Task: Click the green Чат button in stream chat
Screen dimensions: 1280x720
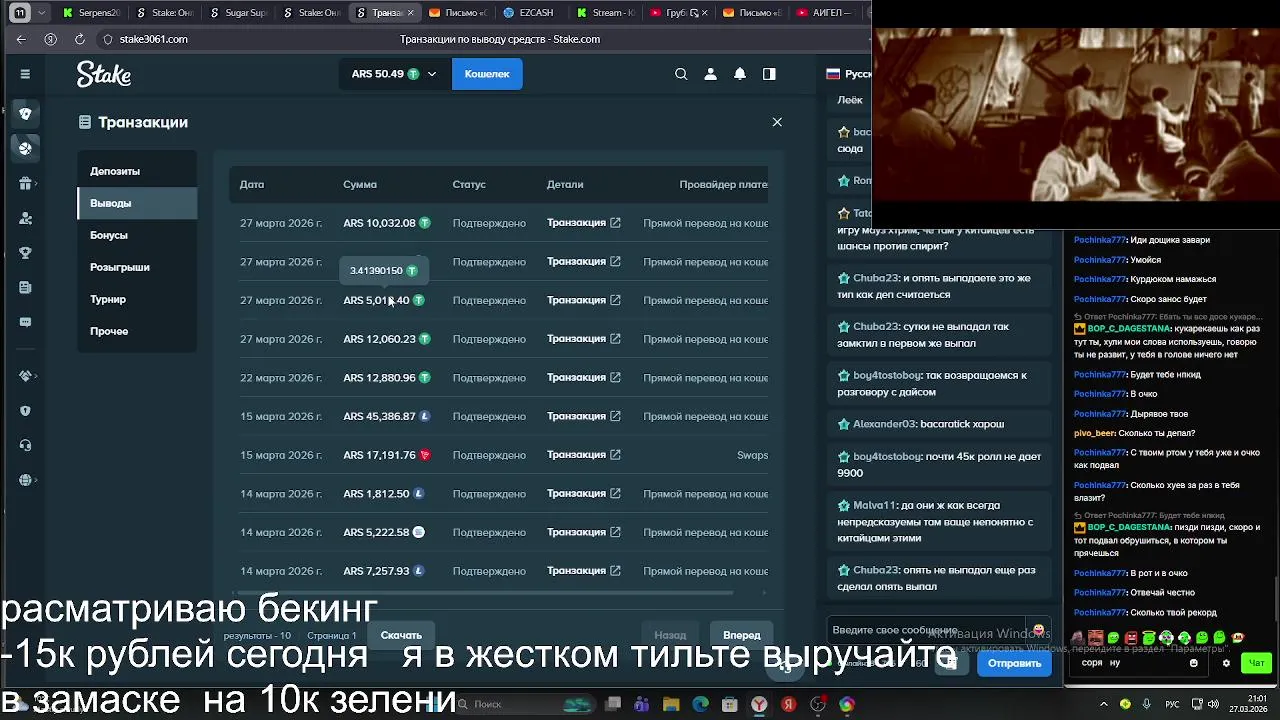Action: click(1256, 663)
